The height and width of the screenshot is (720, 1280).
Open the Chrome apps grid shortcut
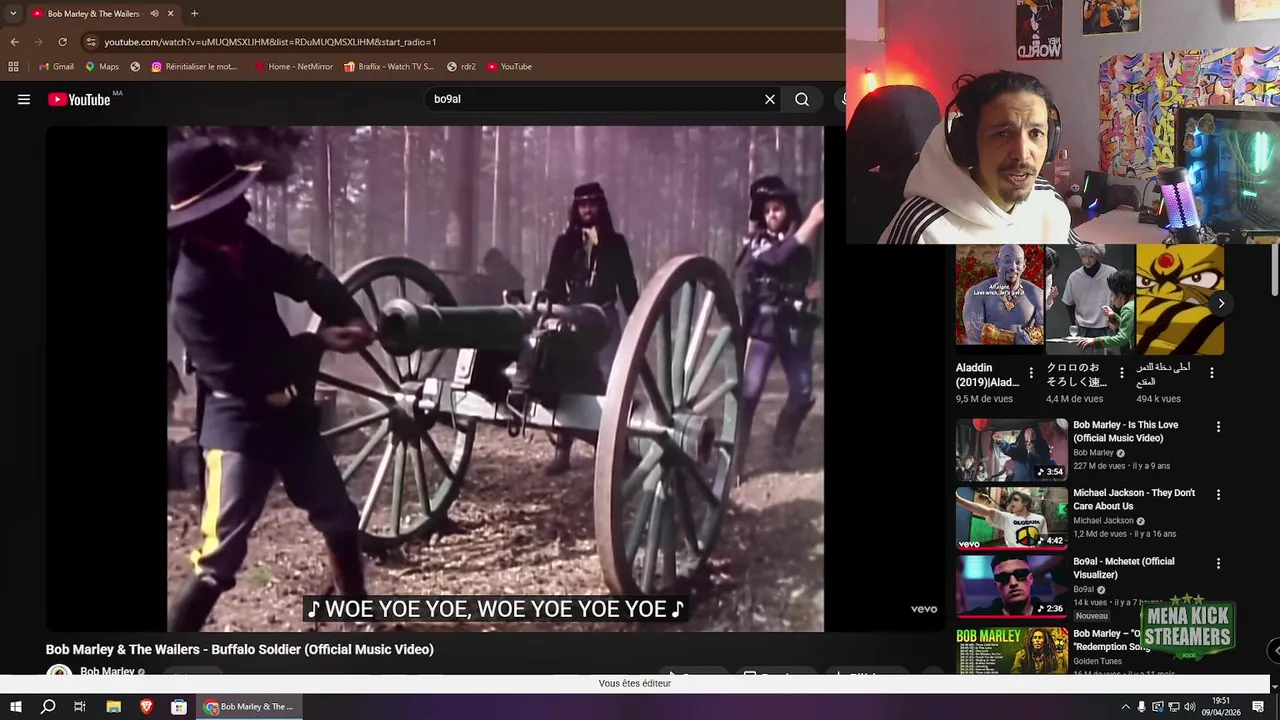click(13, 67)
